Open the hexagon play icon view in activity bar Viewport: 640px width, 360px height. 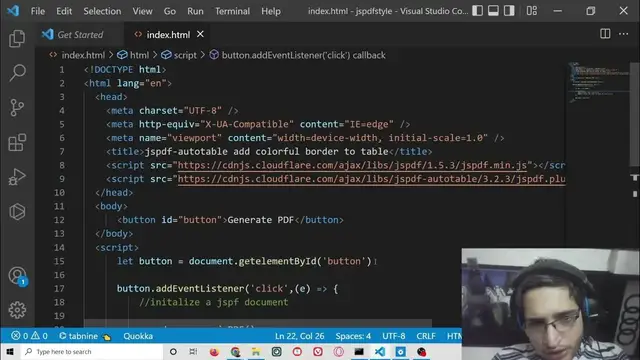(17, 212)
